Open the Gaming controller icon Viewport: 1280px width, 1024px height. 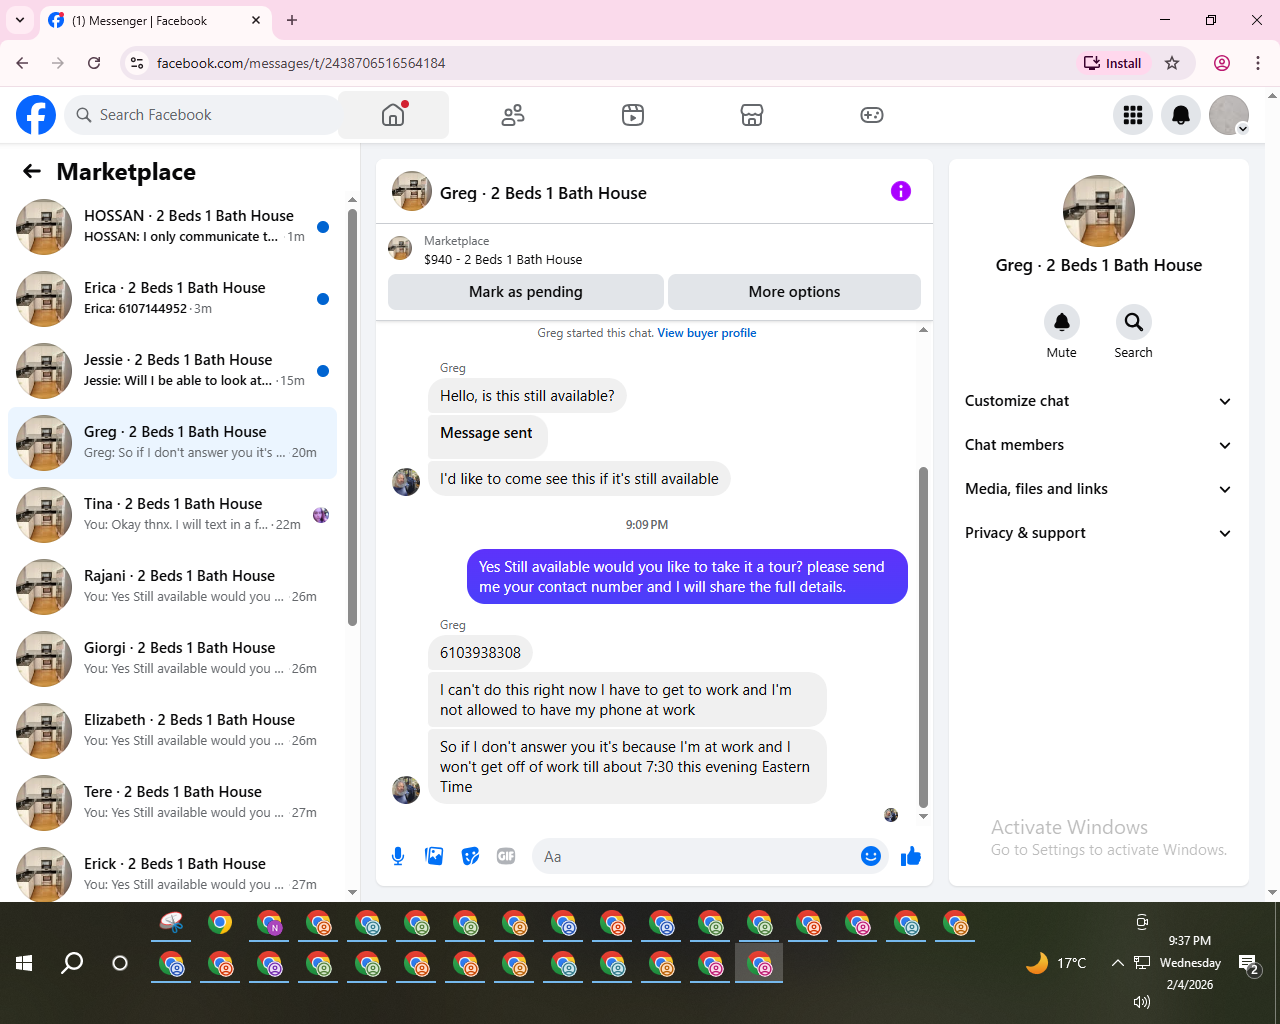click(x=872, y=115)
